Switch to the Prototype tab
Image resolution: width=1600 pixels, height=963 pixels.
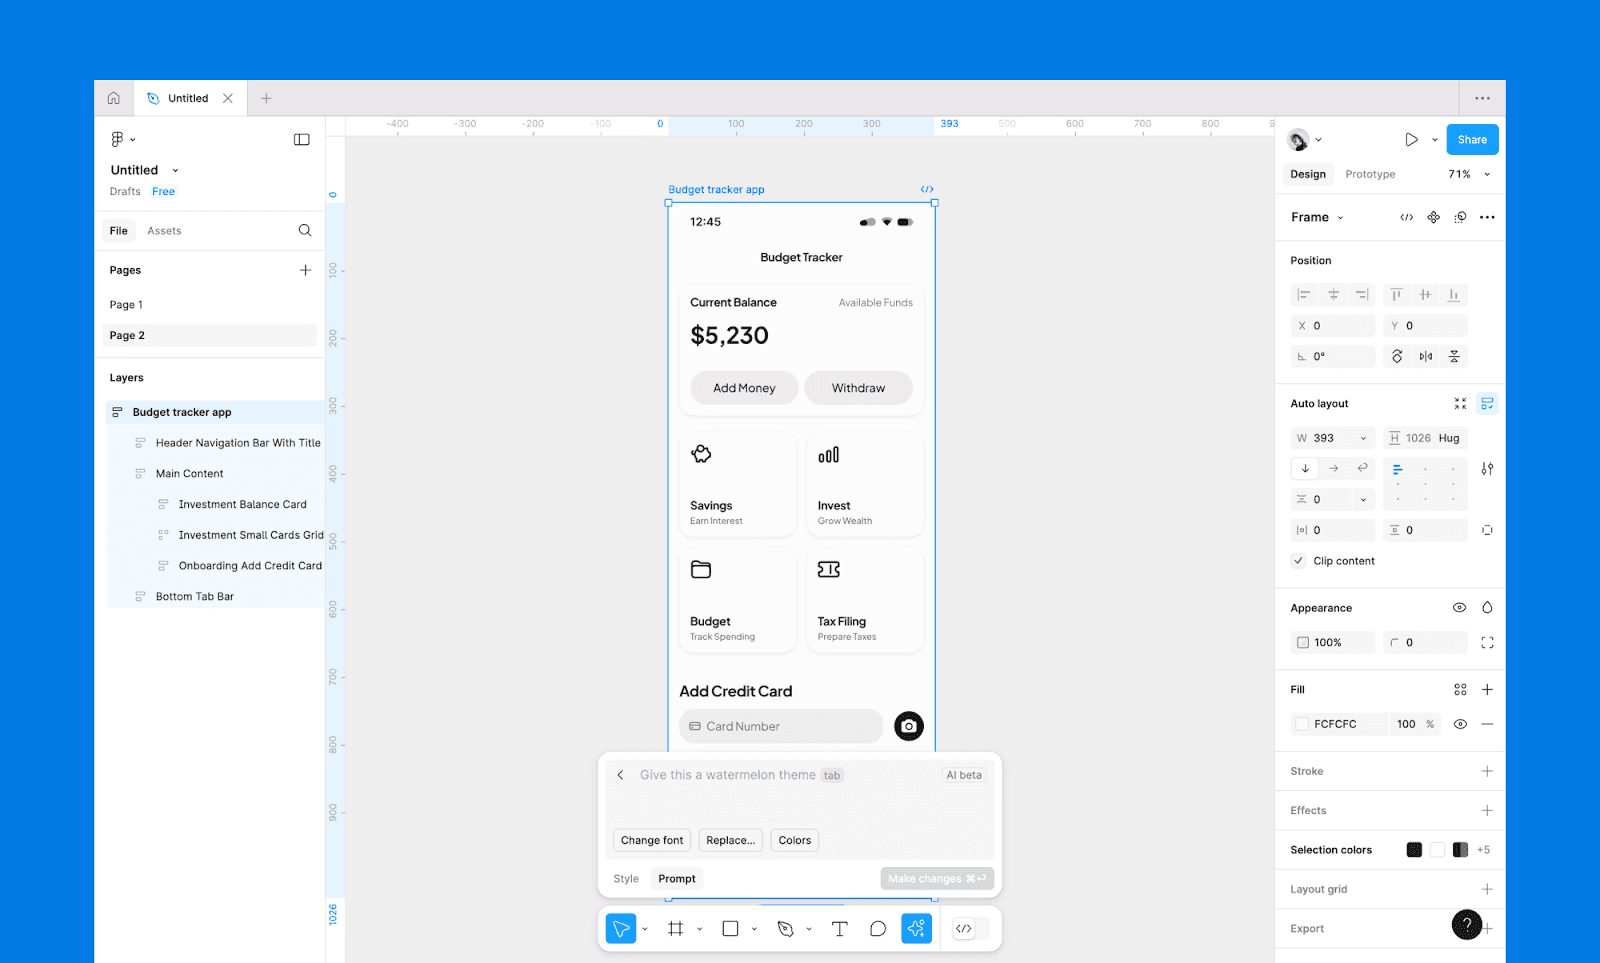pyautogui.click(x=1370, y=174)
